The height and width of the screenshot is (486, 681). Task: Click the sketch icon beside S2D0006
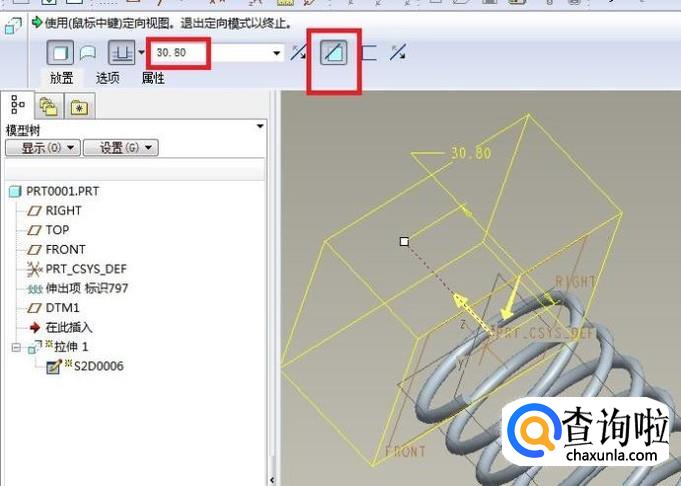pos(54,367)
